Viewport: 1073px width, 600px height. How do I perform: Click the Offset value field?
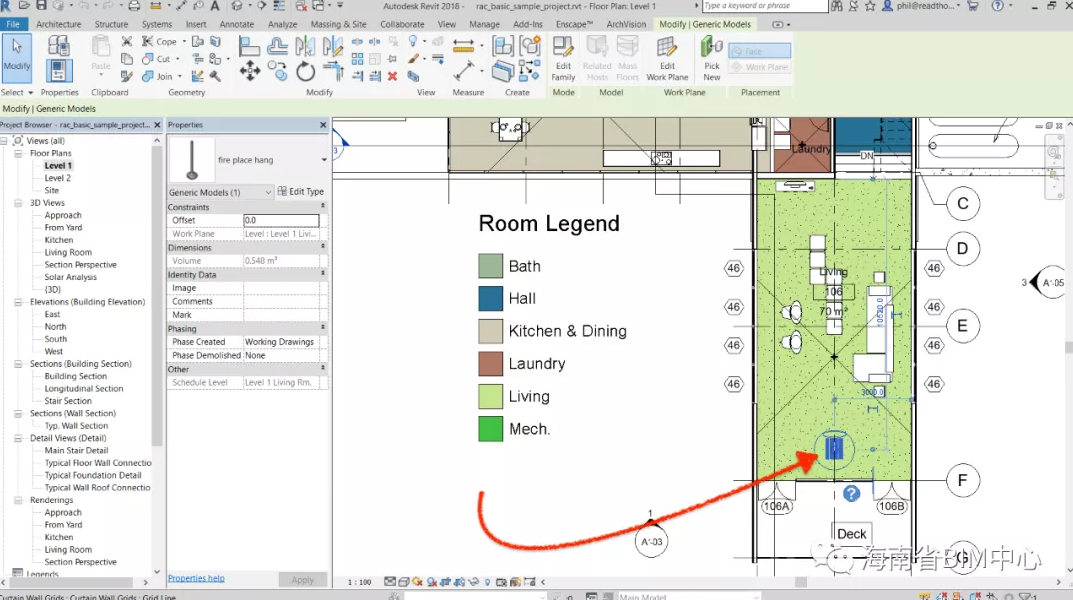(x=281, y=220)
